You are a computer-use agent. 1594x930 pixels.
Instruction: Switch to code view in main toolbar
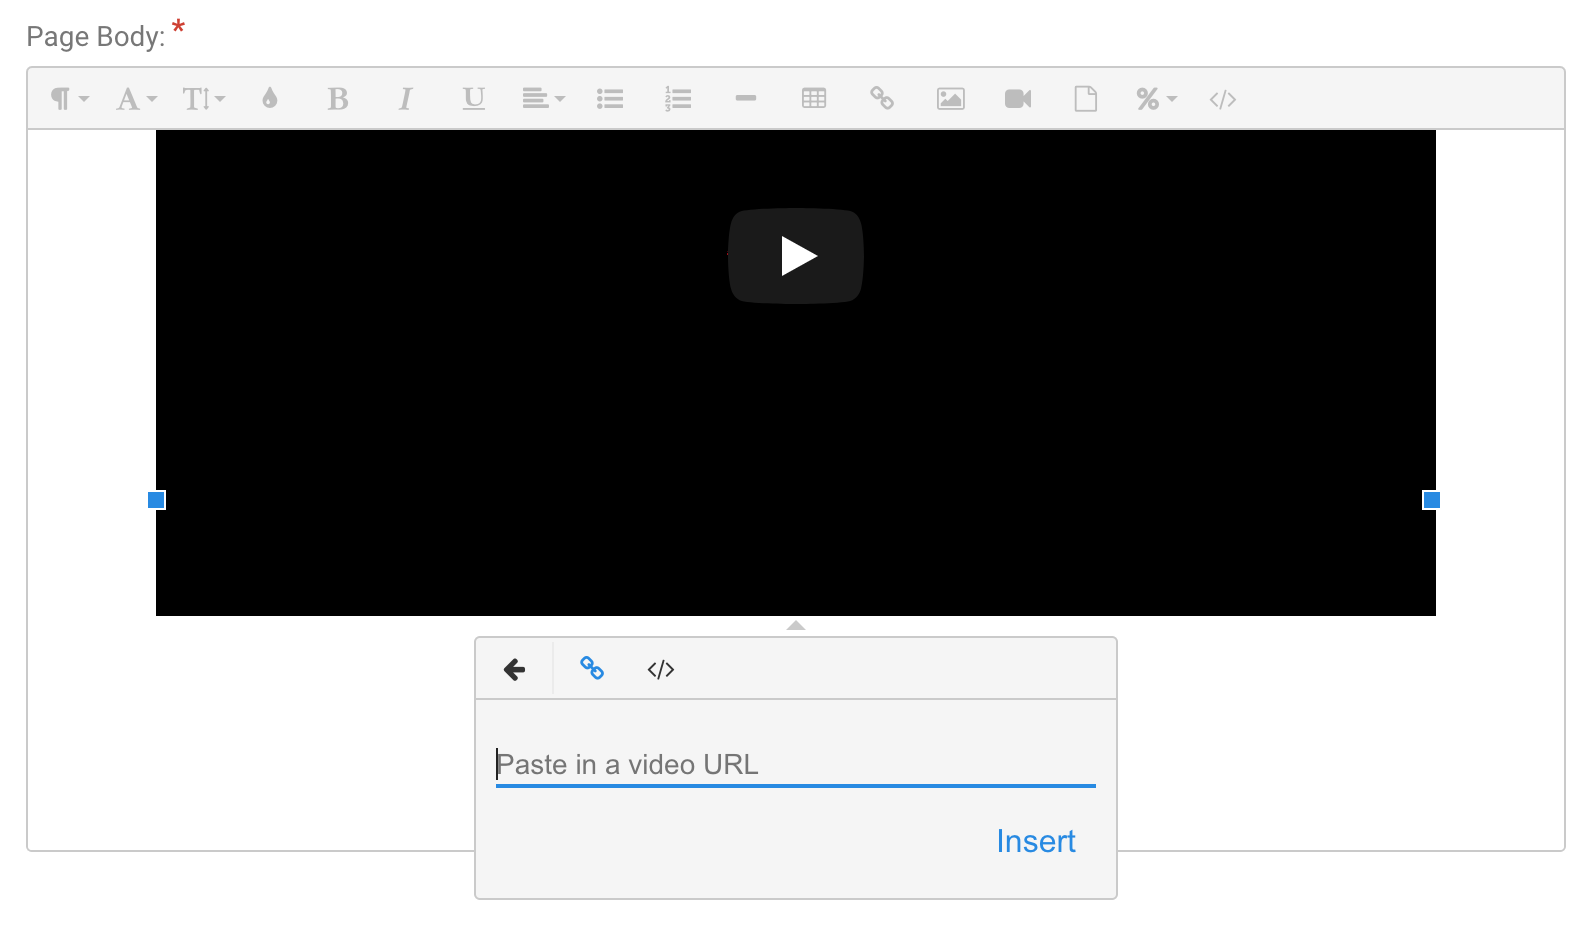(1223, 99)
